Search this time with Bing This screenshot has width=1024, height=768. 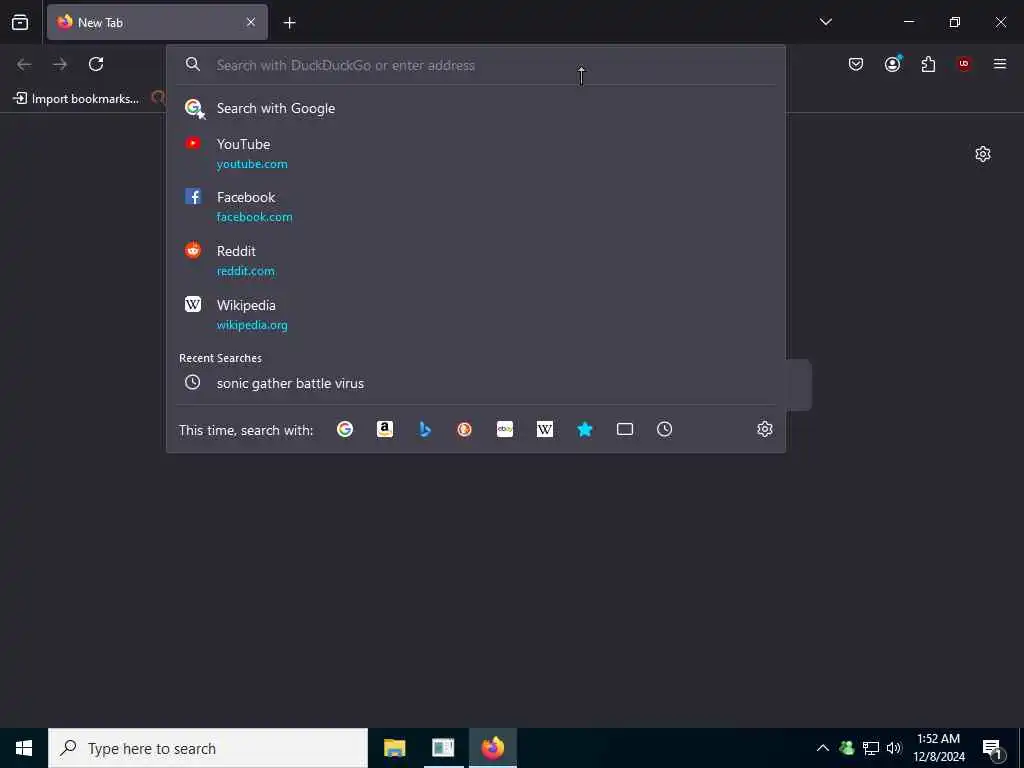(x=424, y=429)
